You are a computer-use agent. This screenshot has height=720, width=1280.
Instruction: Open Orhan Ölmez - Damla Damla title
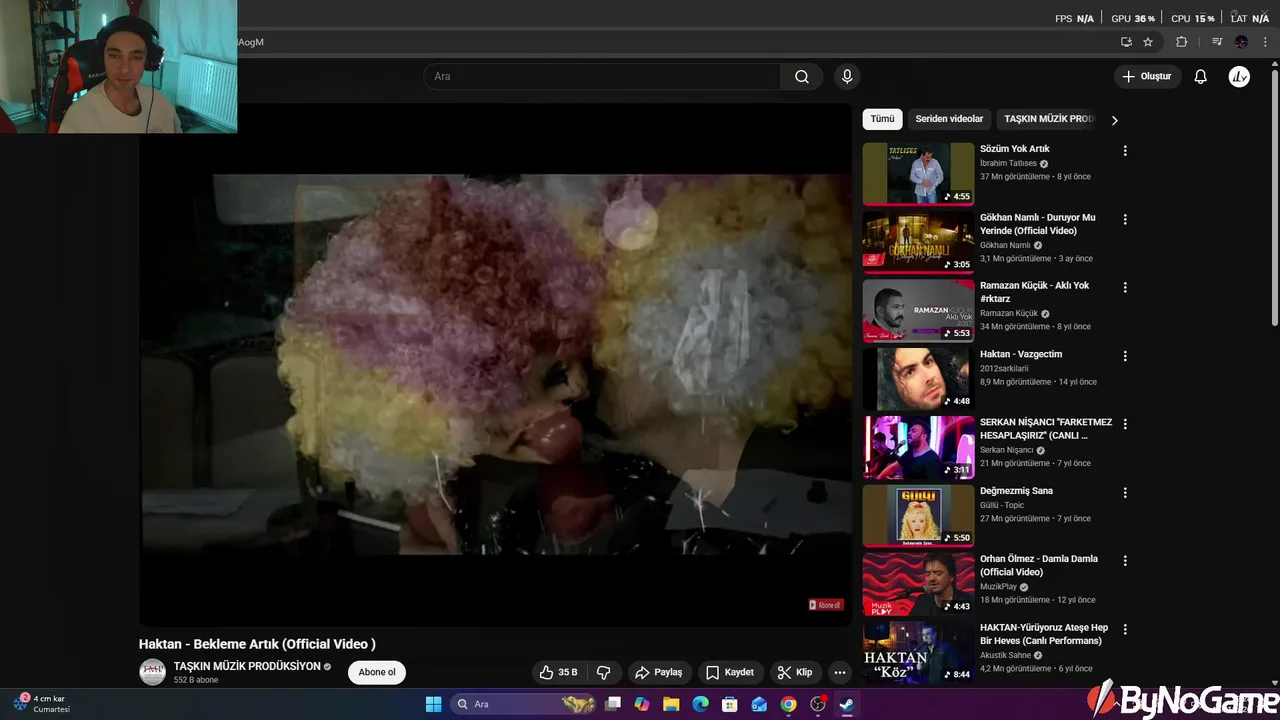1039,565
